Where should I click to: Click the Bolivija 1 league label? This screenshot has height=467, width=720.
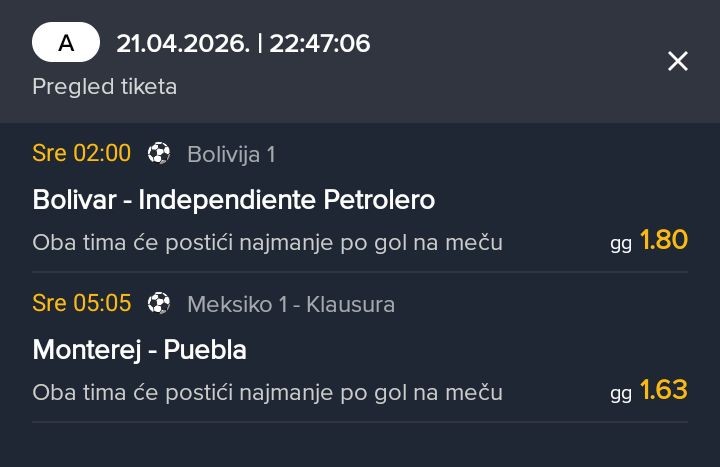pyautogui.click(x=231, y=154)
